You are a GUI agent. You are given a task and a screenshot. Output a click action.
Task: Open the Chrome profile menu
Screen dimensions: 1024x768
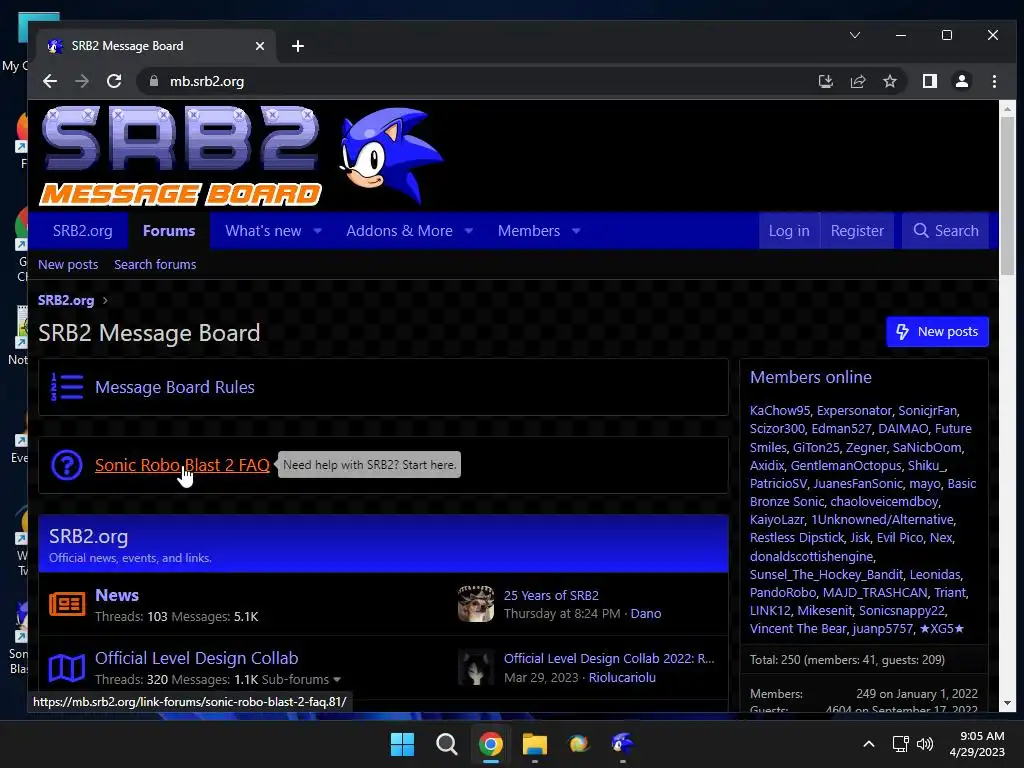(962, 81)
